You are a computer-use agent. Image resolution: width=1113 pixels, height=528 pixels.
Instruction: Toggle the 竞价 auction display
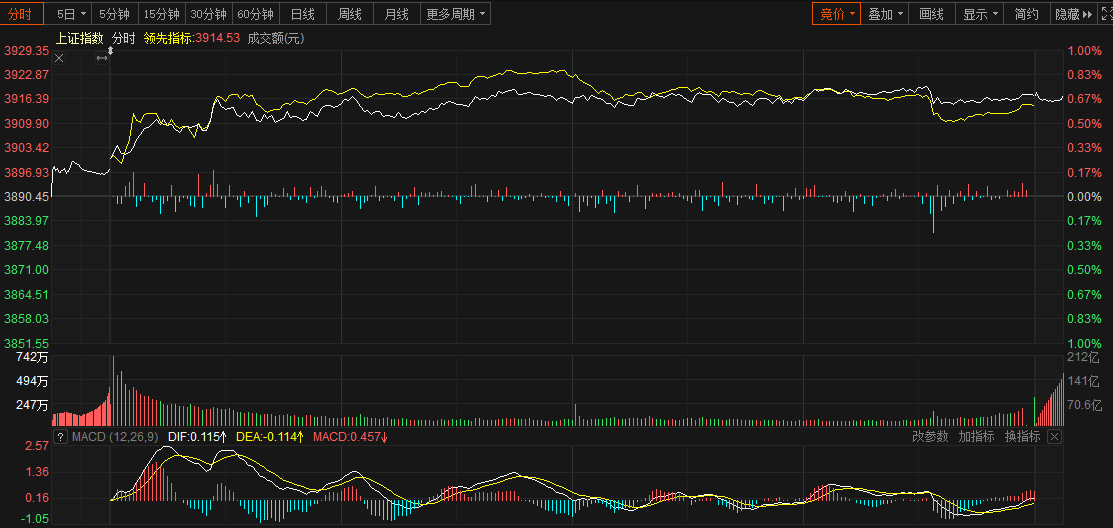pos(835,14)
